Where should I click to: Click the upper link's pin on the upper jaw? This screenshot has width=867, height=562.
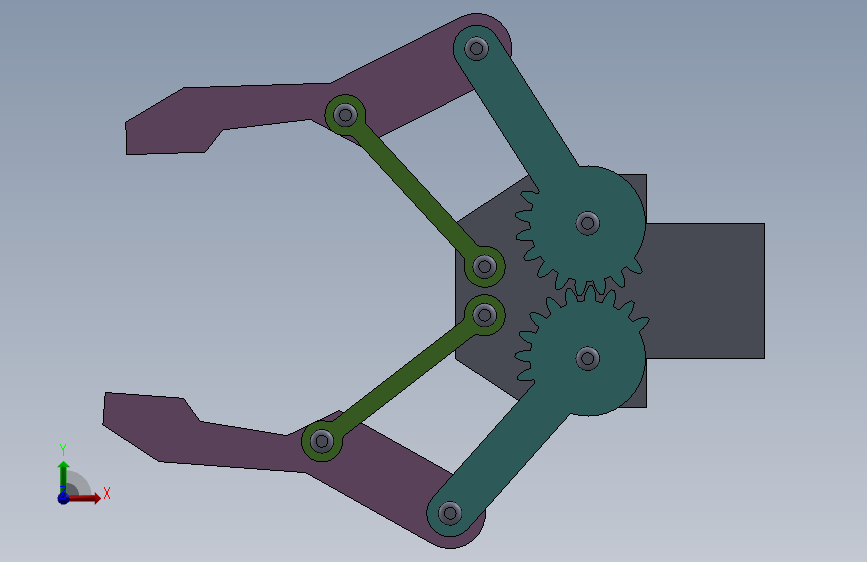pyautogui.click(x=346, y=115)
